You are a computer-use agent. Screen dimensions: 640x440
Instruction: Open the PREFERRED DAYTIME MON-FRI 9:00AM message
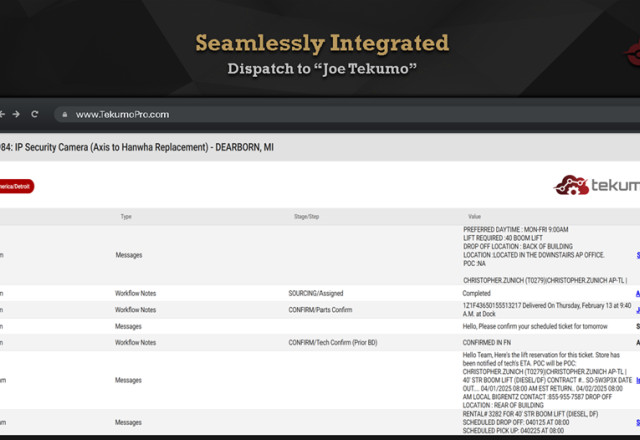point(545,255)
